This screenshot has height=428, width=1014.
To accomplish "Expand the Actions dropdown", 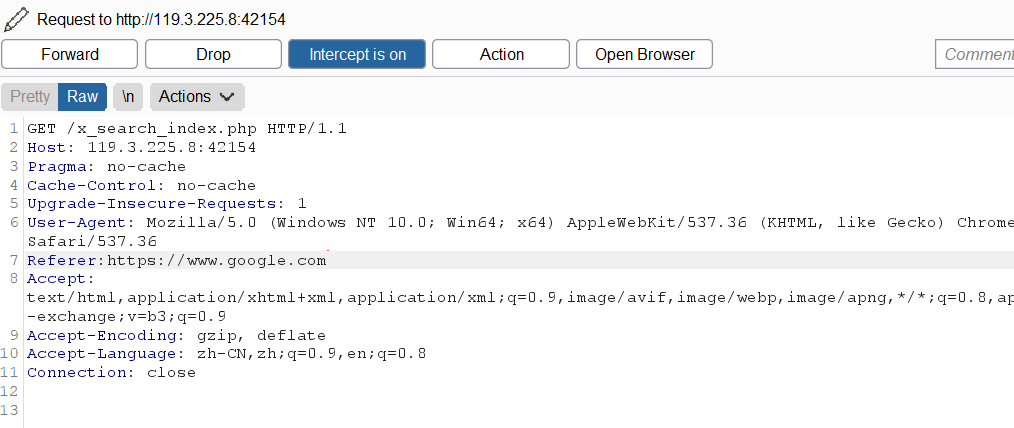I will [197, 96].
